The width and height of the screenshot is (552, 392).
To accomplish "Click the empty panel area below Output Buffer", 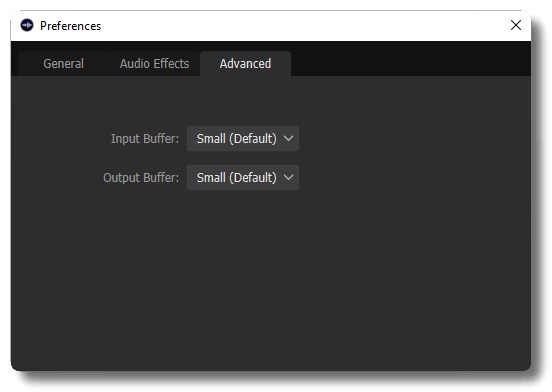I will point(270,278).
